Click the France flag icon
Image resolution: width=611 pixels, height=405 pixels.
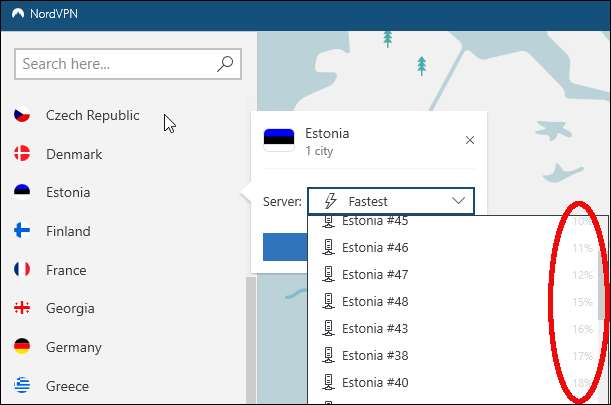[x=21, y=270]
